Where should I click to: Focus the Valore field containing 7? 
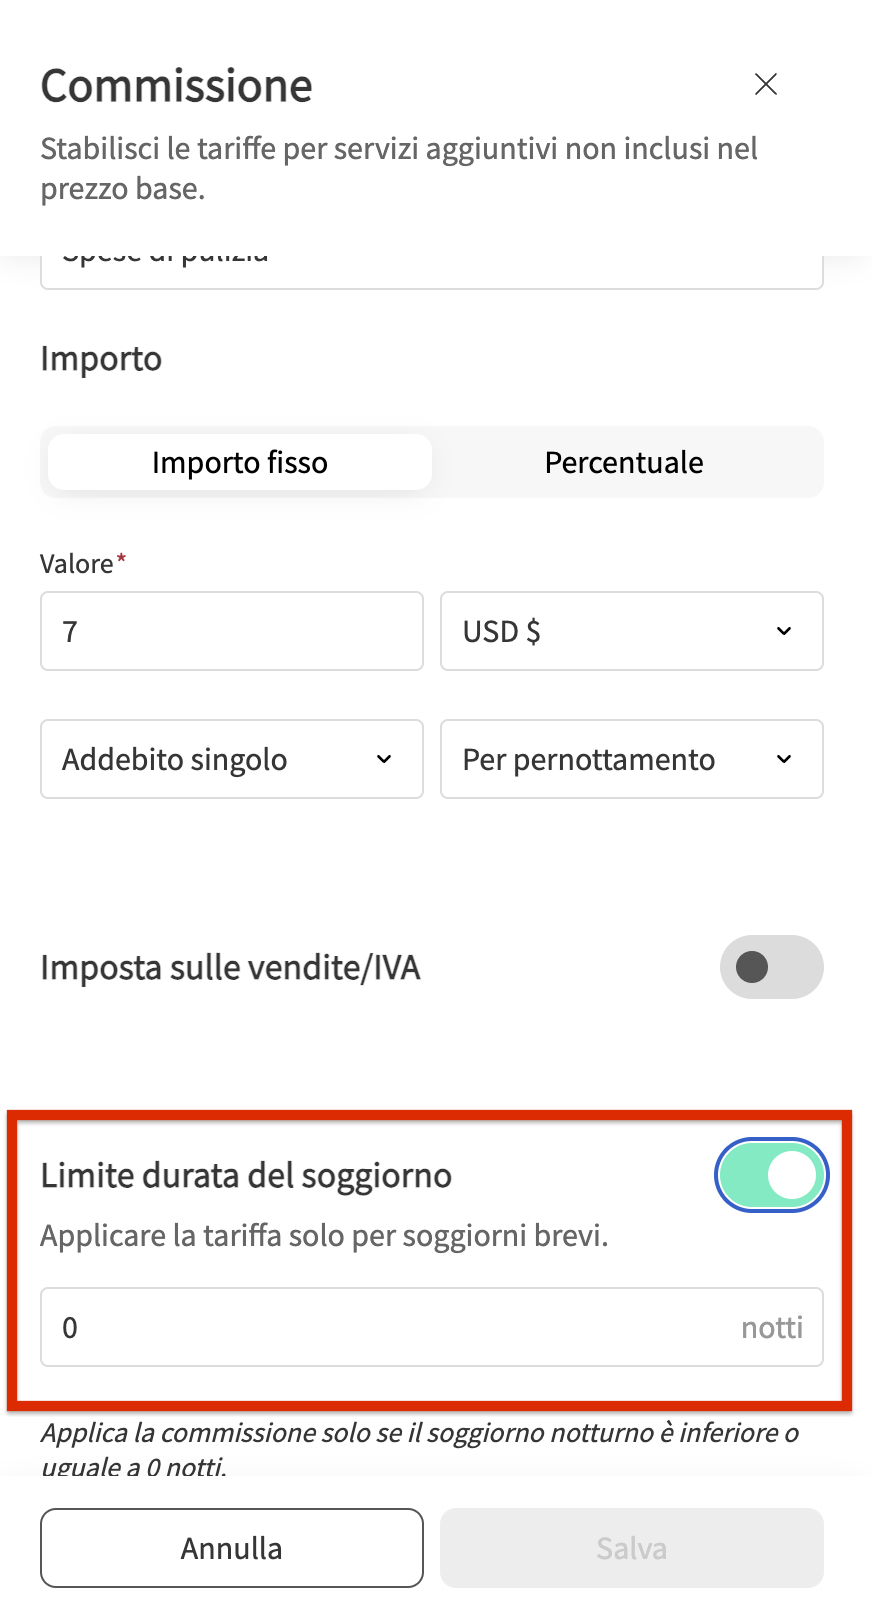(x=232, y=631)
